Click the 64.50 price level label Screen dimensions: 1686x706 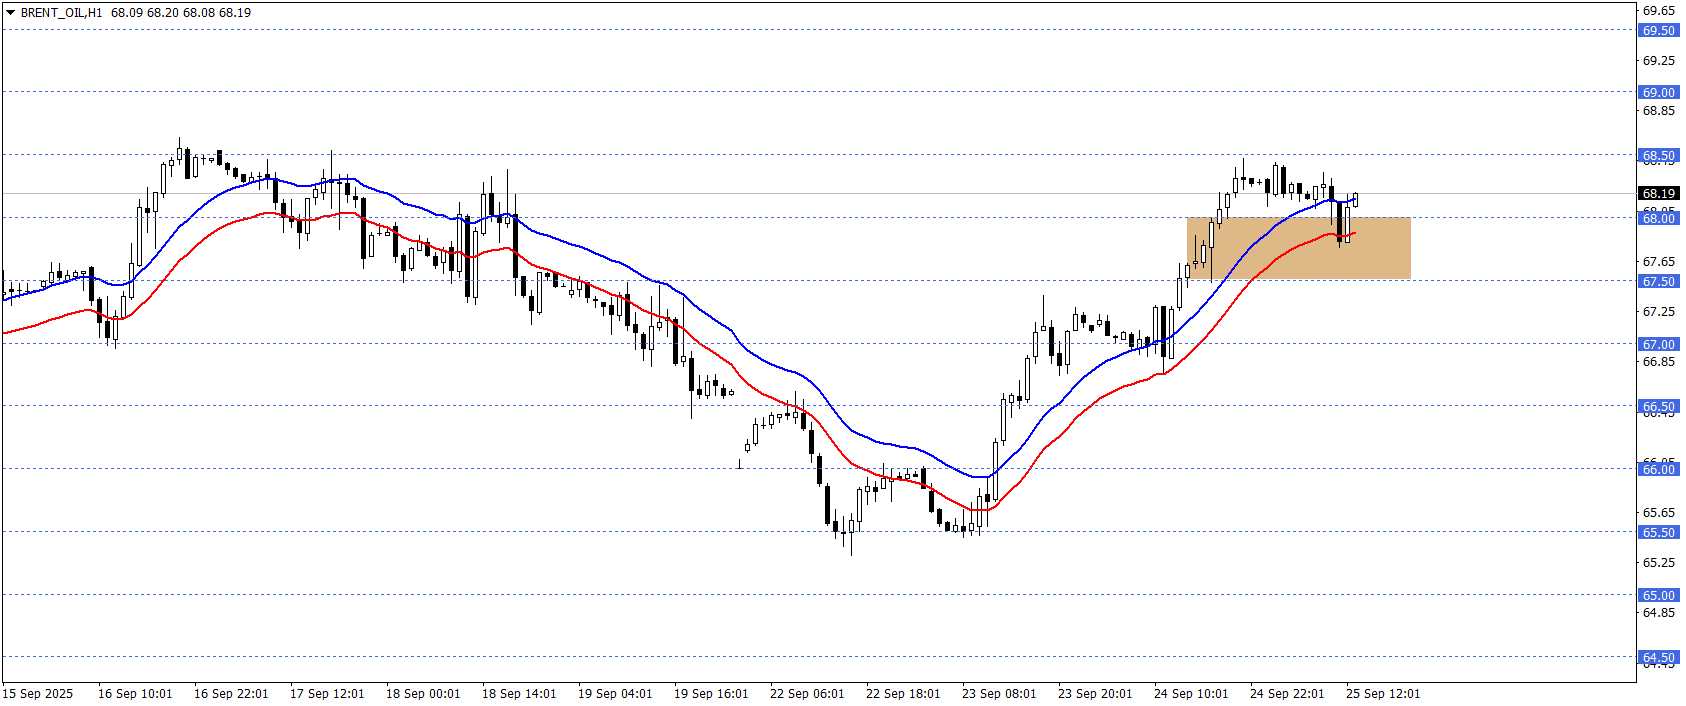(x=1658, y=658)
